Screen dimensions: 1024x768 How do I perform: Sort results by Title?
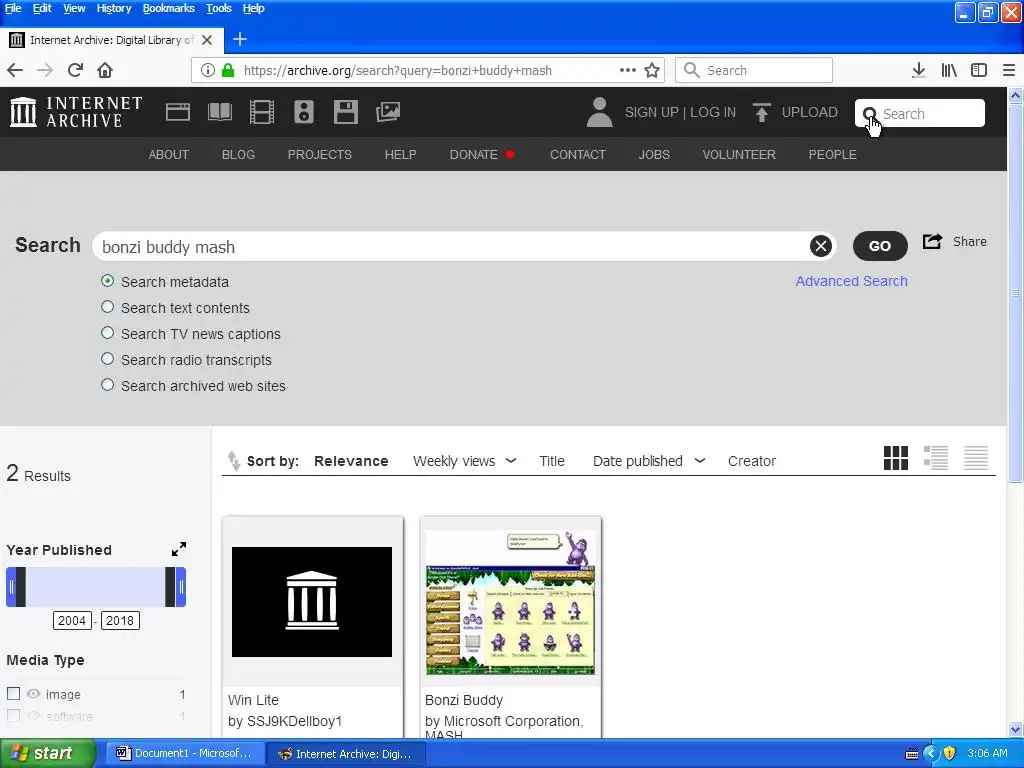pyautogui.click(x=551, y=461)
